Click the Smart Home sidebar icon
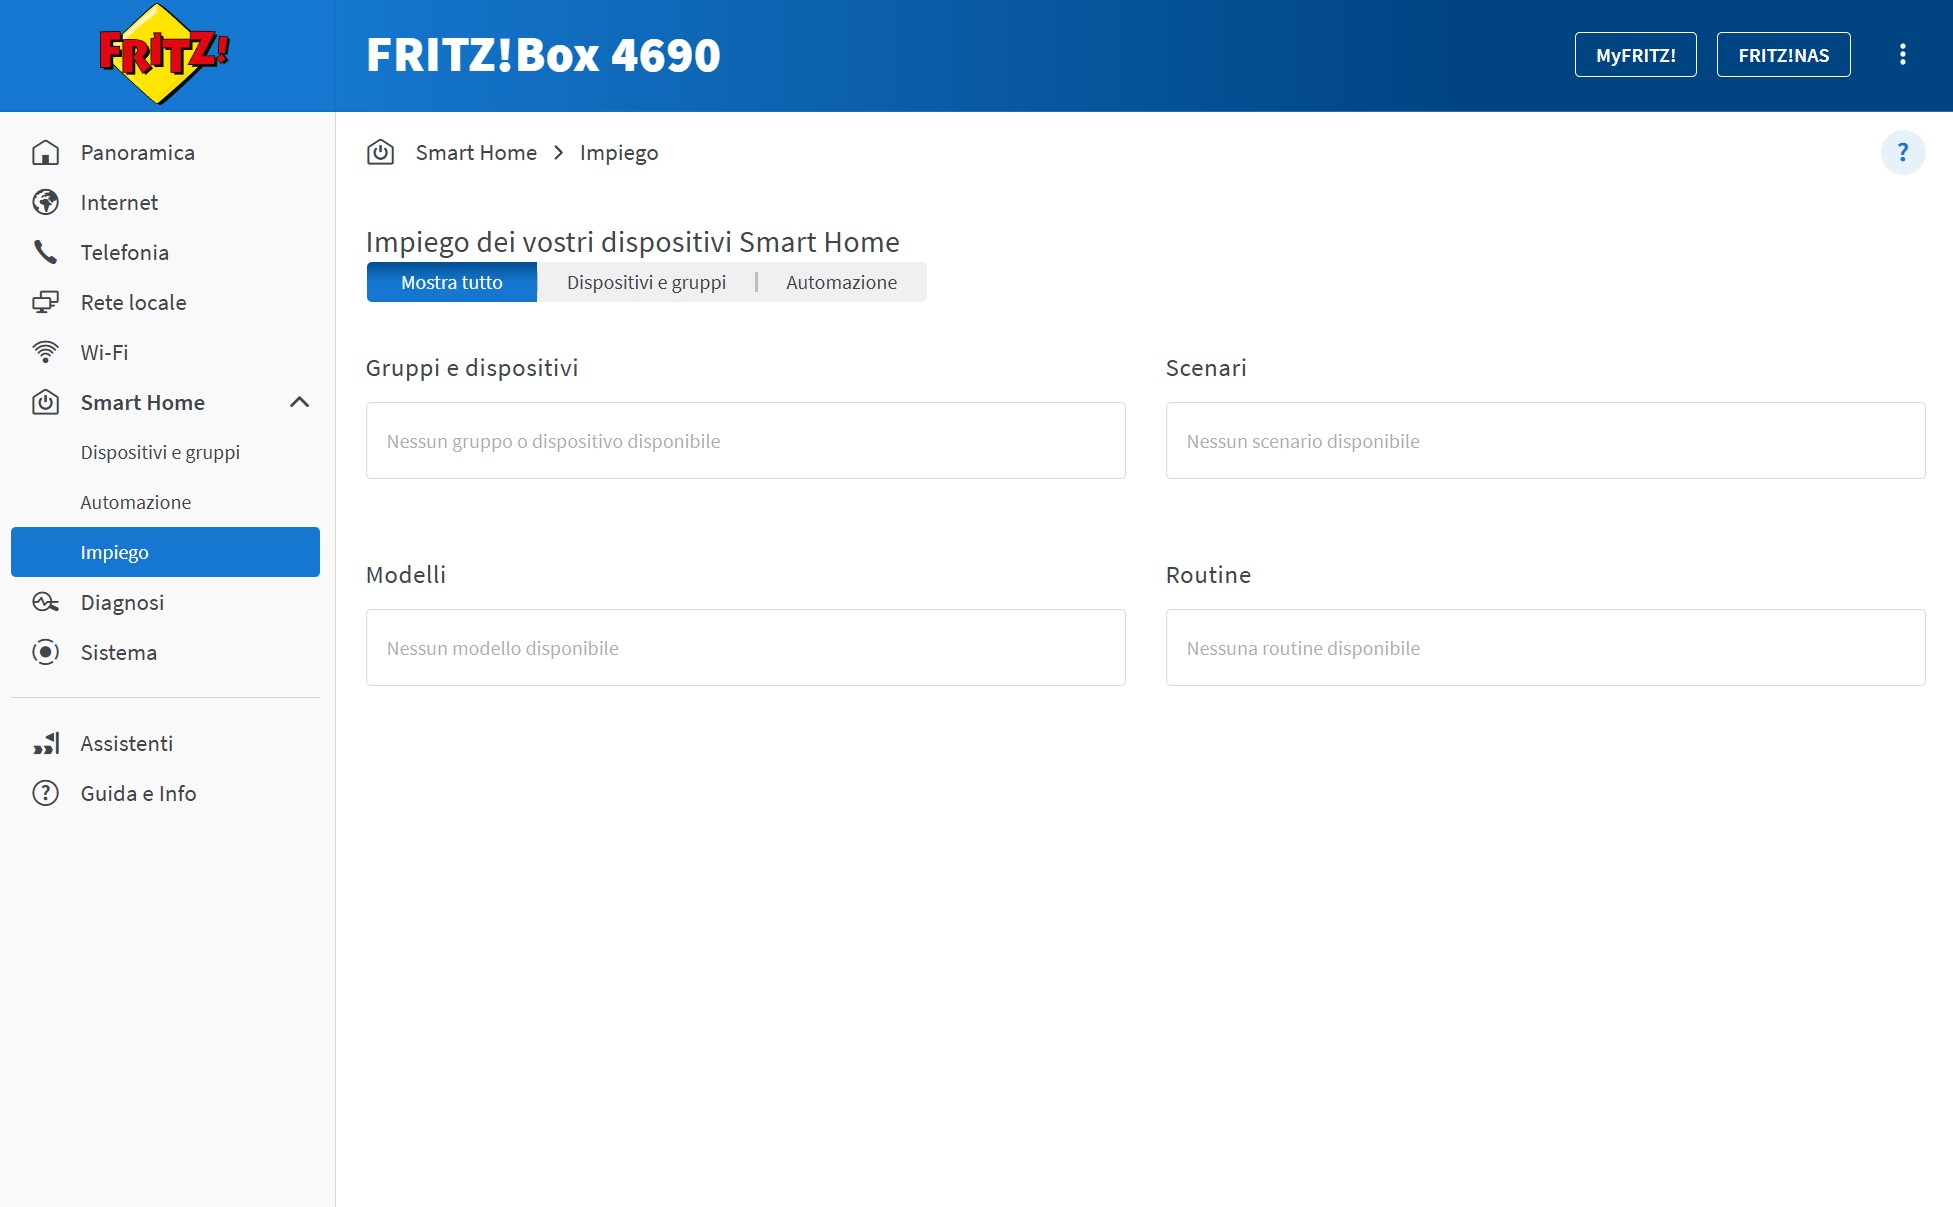The width and height of the screenshot is (1953, 1207). [45, 402]
